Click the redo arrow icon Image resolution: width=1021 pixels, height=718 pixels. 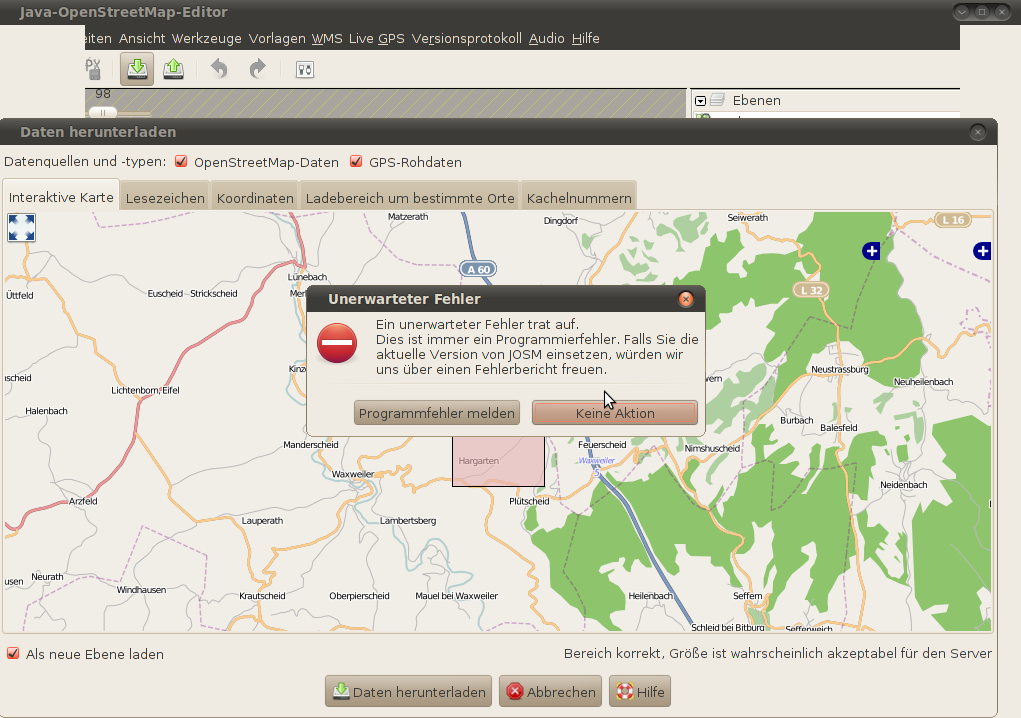pos(257,69)
